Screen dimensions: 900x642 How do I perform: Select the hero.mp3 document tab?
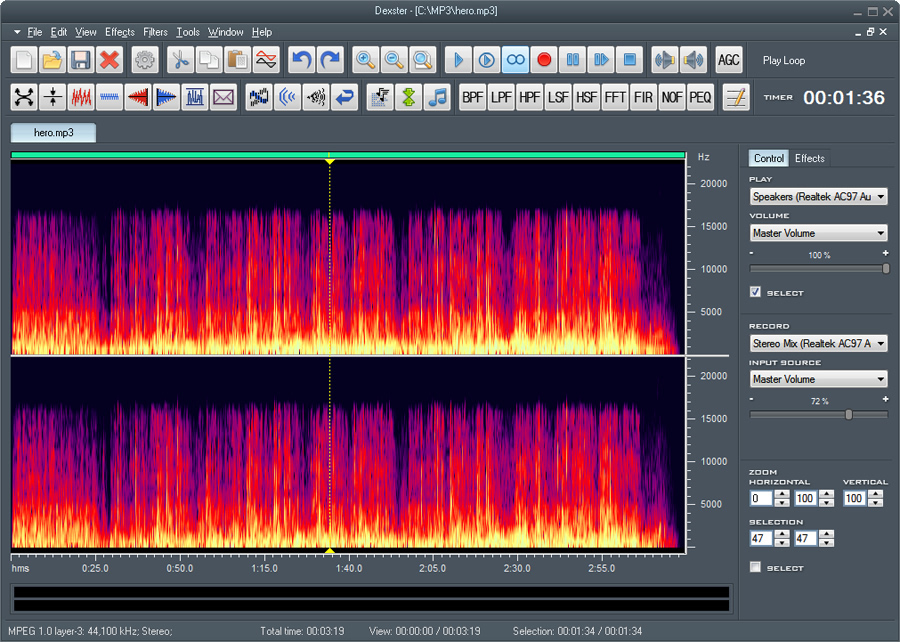[x=53, y=132]
